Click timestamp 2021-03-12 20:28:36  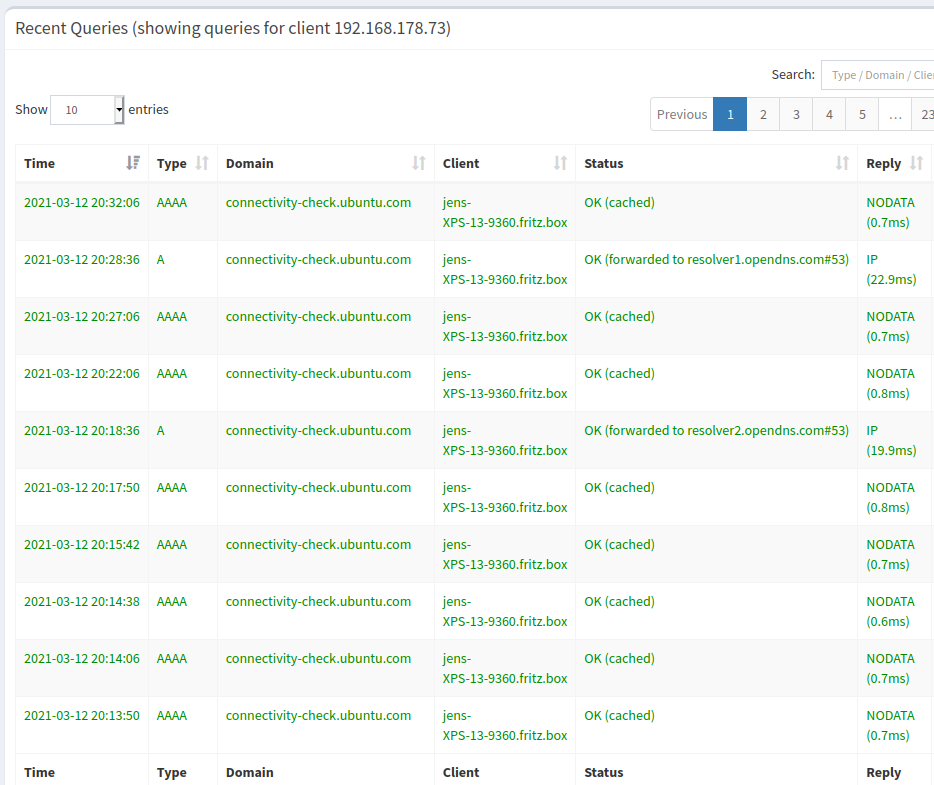(82, 260)
